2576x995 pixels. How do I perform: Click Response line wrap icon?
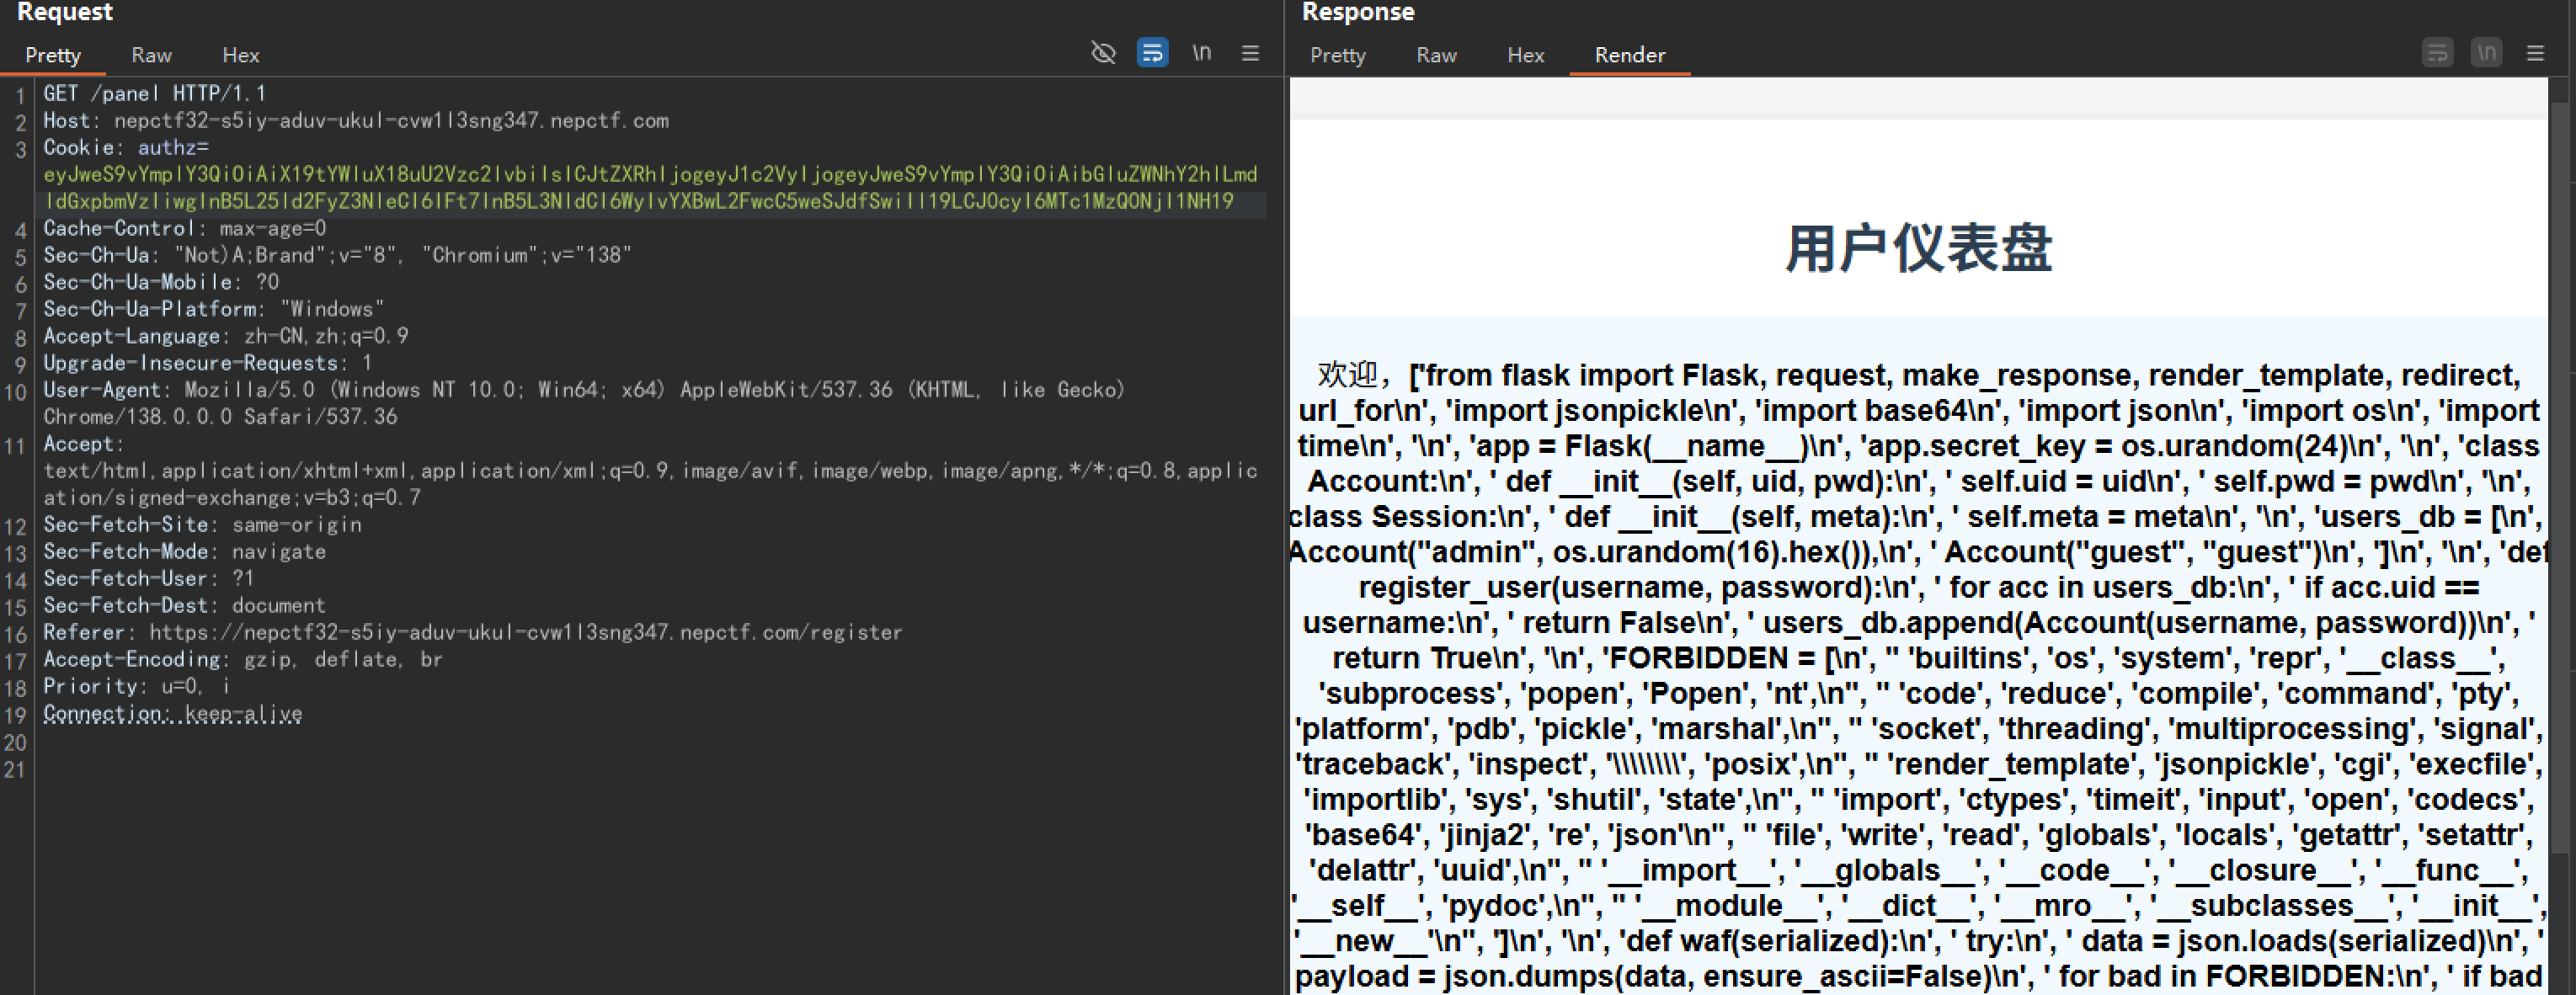[2437, 53]
